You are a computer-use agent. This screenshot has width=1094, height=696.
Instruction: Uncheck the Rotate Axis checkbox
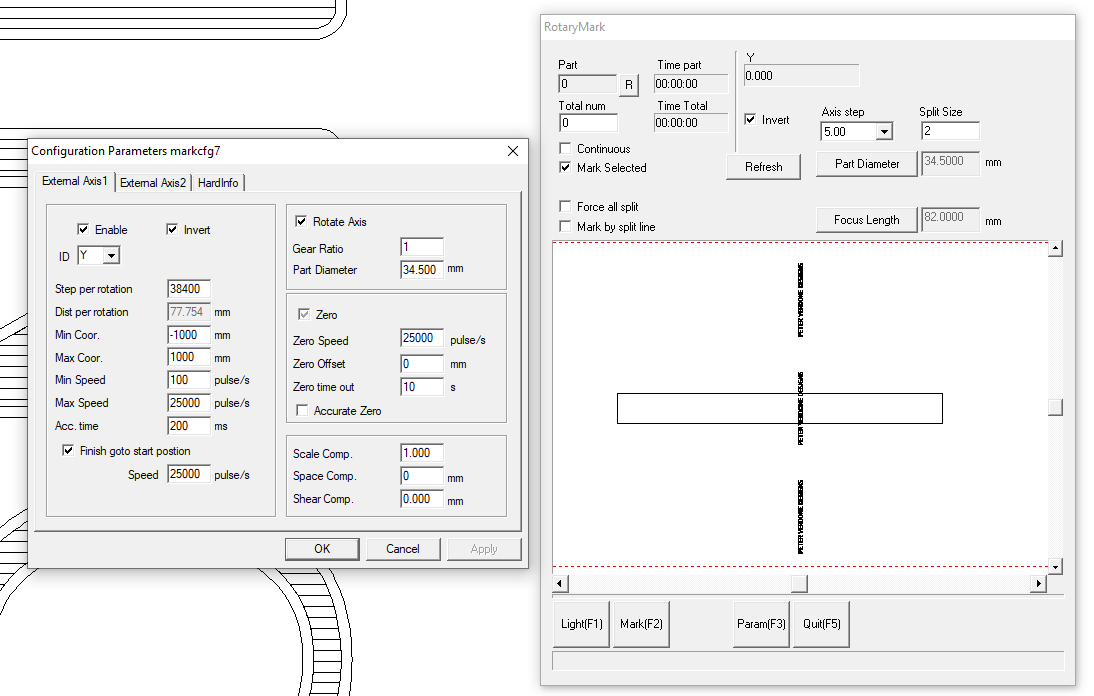click(x=302, y=222)
